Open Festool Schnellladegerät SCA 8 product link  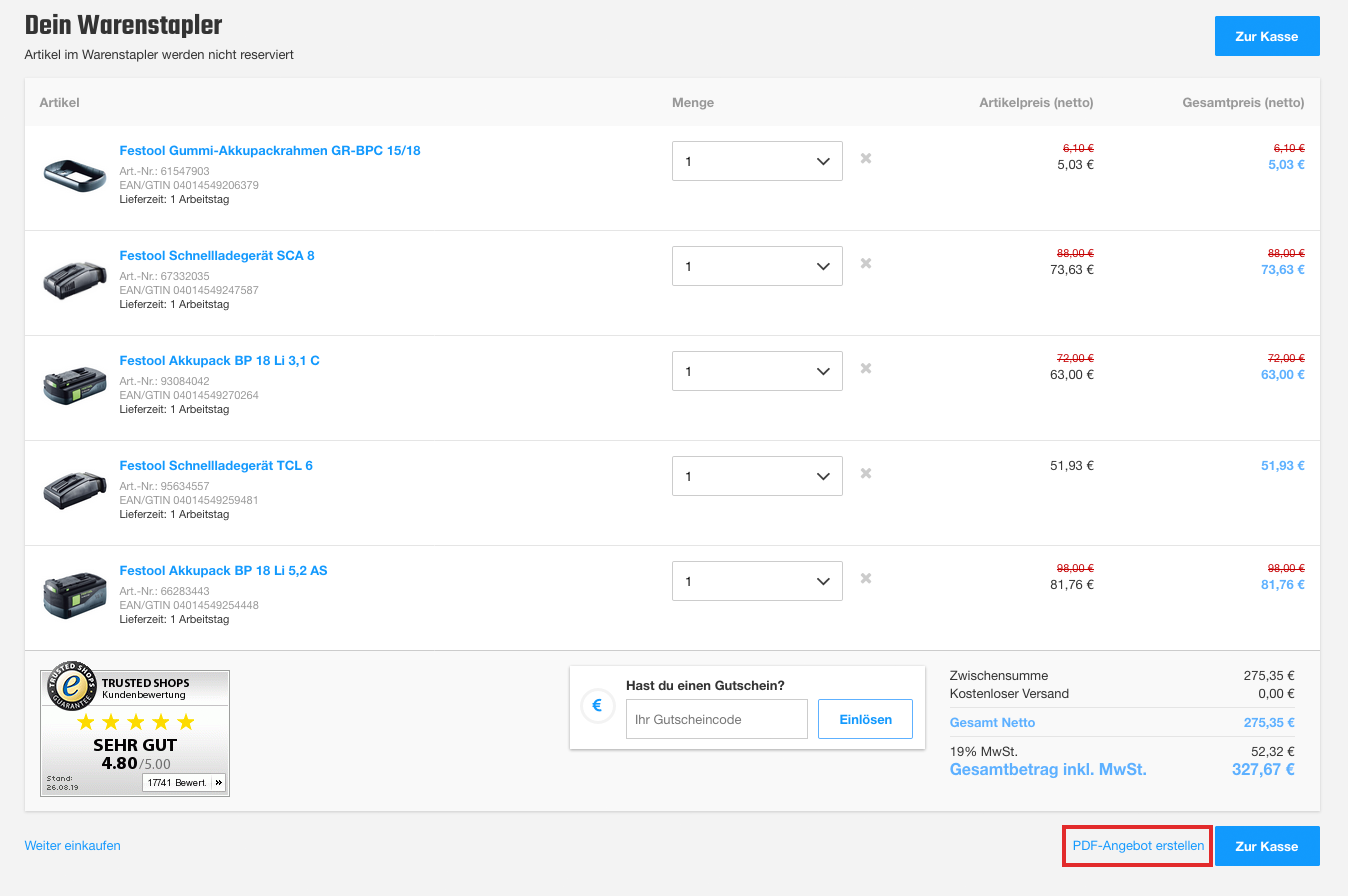pos(217,256)
